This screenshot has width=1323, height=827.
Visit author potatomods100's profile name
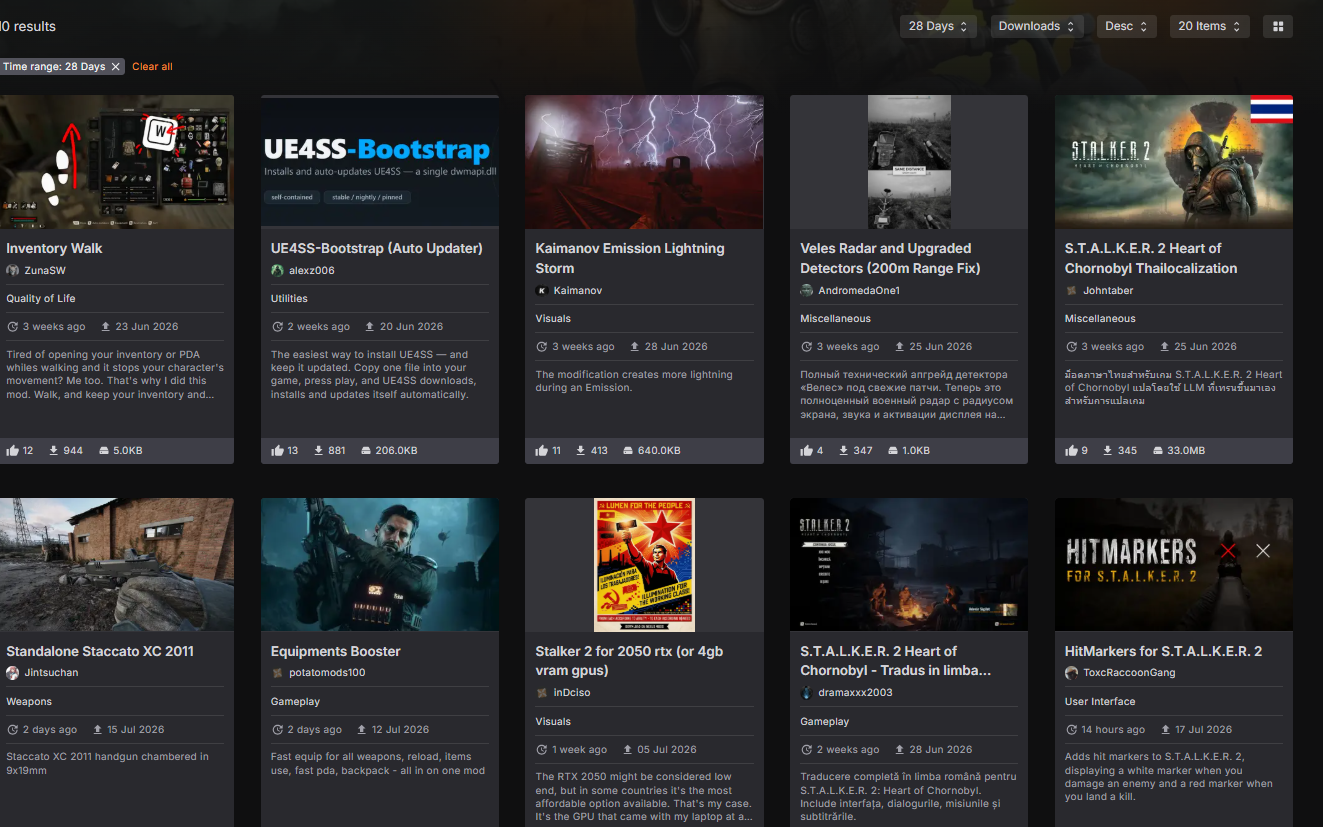327,673
